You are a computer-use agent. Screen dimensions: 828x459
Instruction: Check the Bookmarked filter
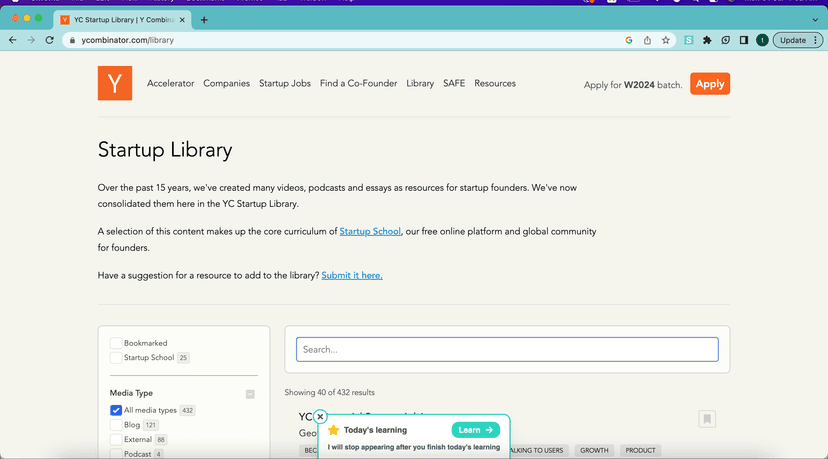click(x=116, y=343)
